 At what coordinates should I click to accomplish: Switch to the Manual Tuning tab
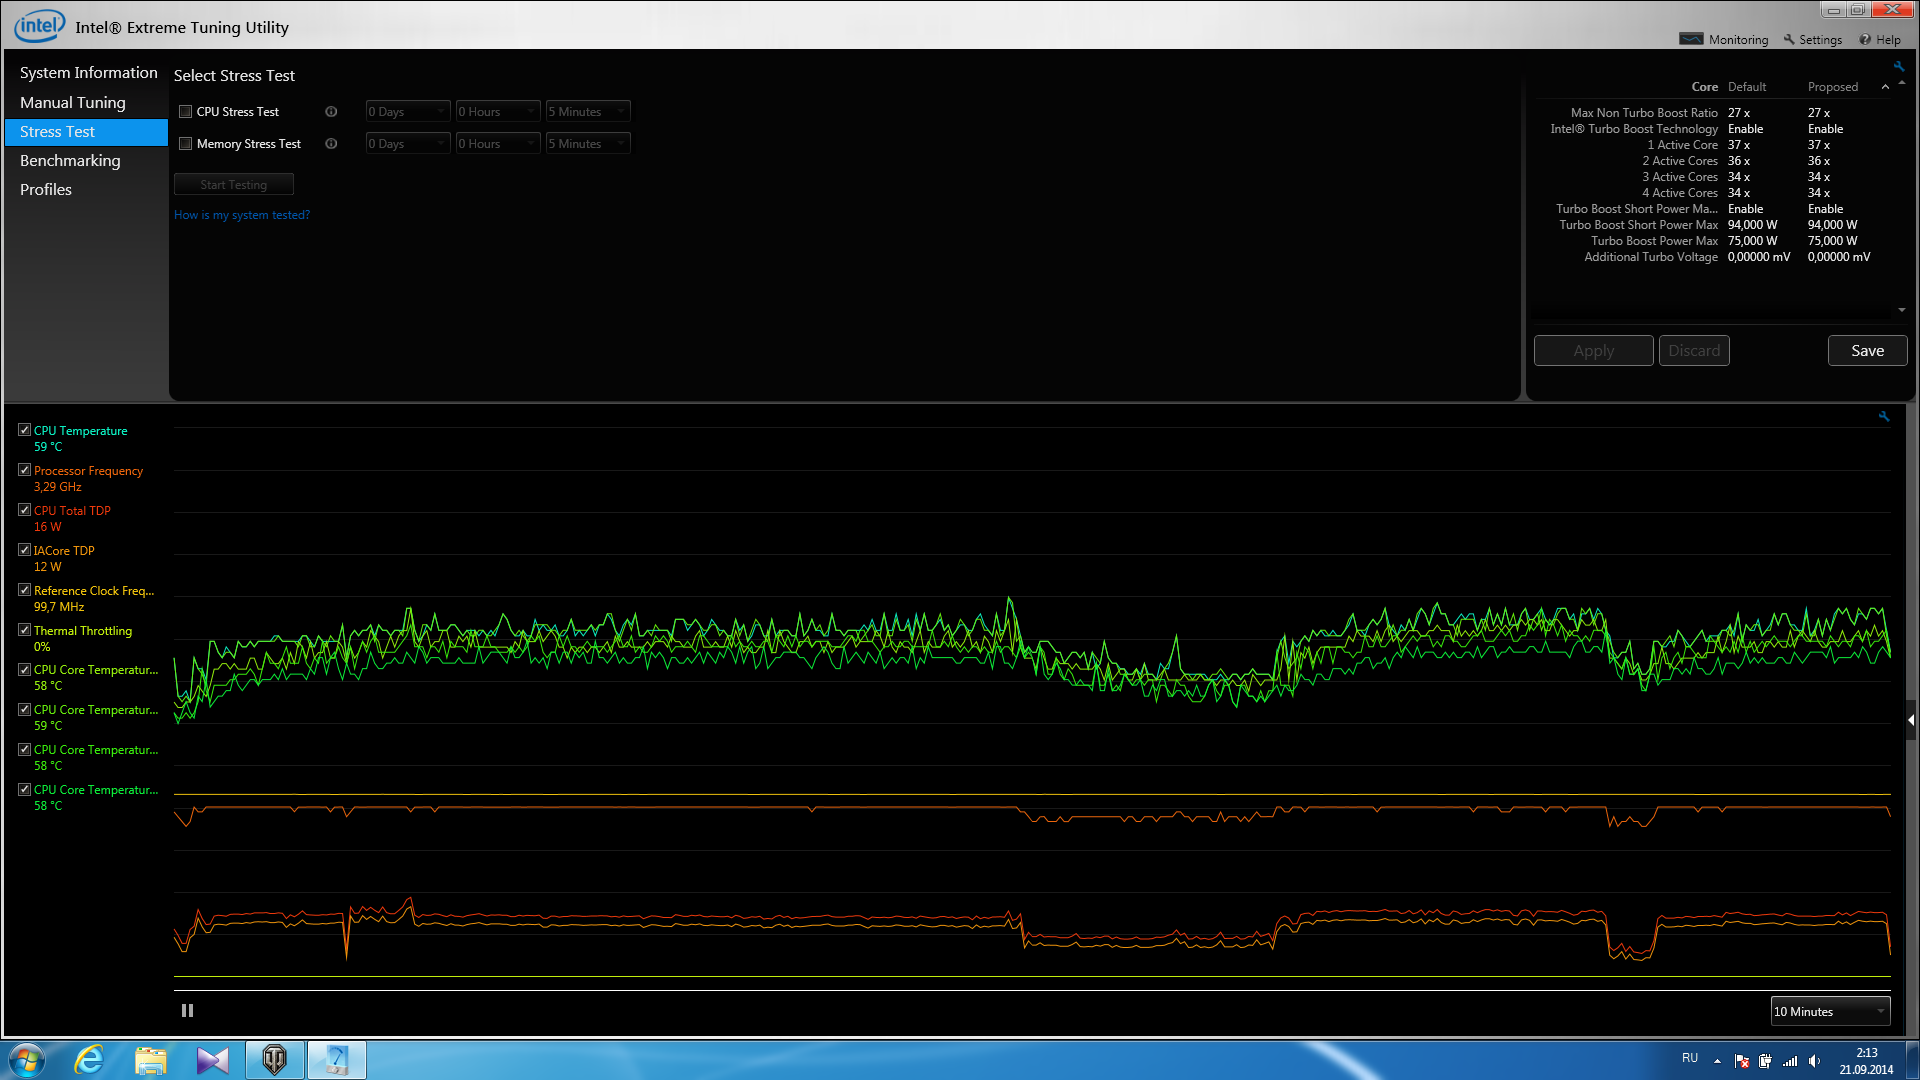(73, 103)
